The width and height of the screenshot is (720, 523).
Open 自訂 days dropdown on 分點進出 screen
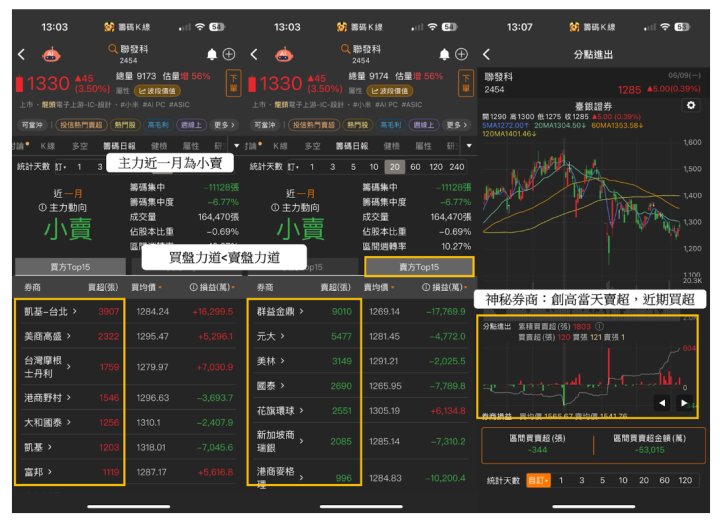[x=538, y=480]
